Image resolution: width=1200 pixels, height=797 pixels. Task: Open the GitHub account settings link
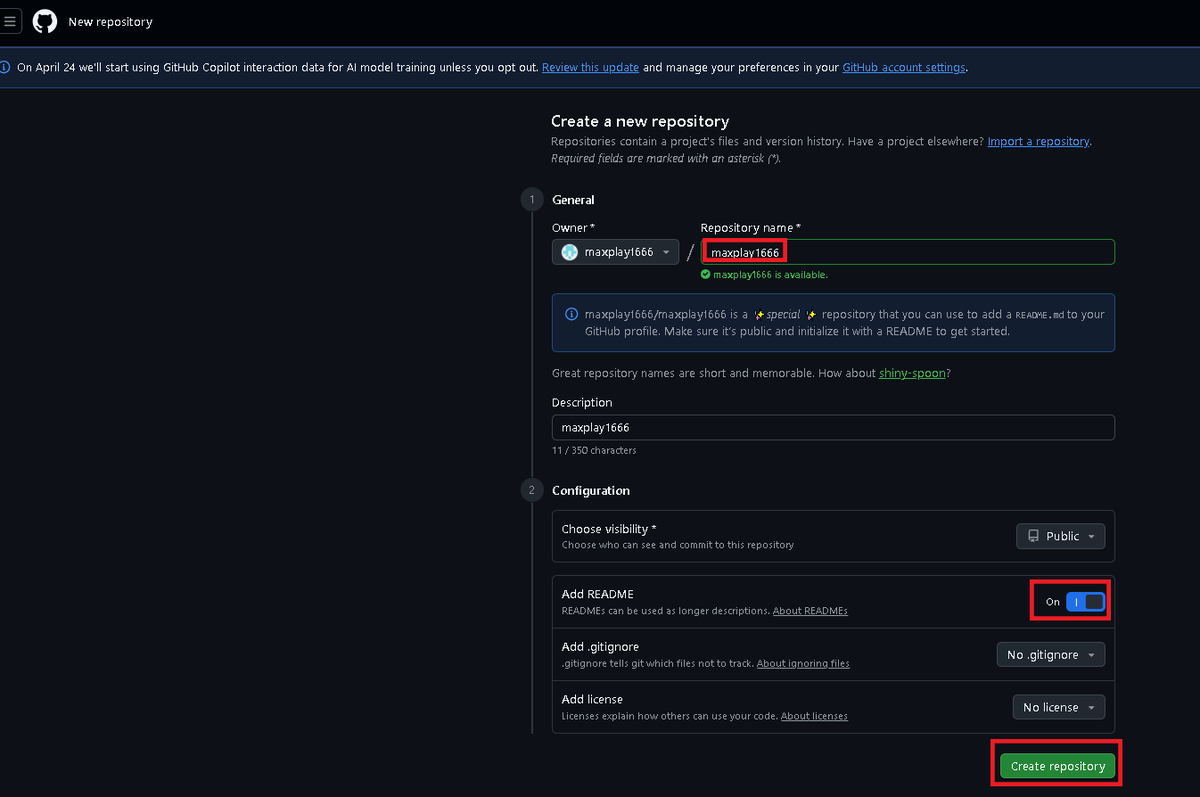pyautogui.click(x=904, y=68)
